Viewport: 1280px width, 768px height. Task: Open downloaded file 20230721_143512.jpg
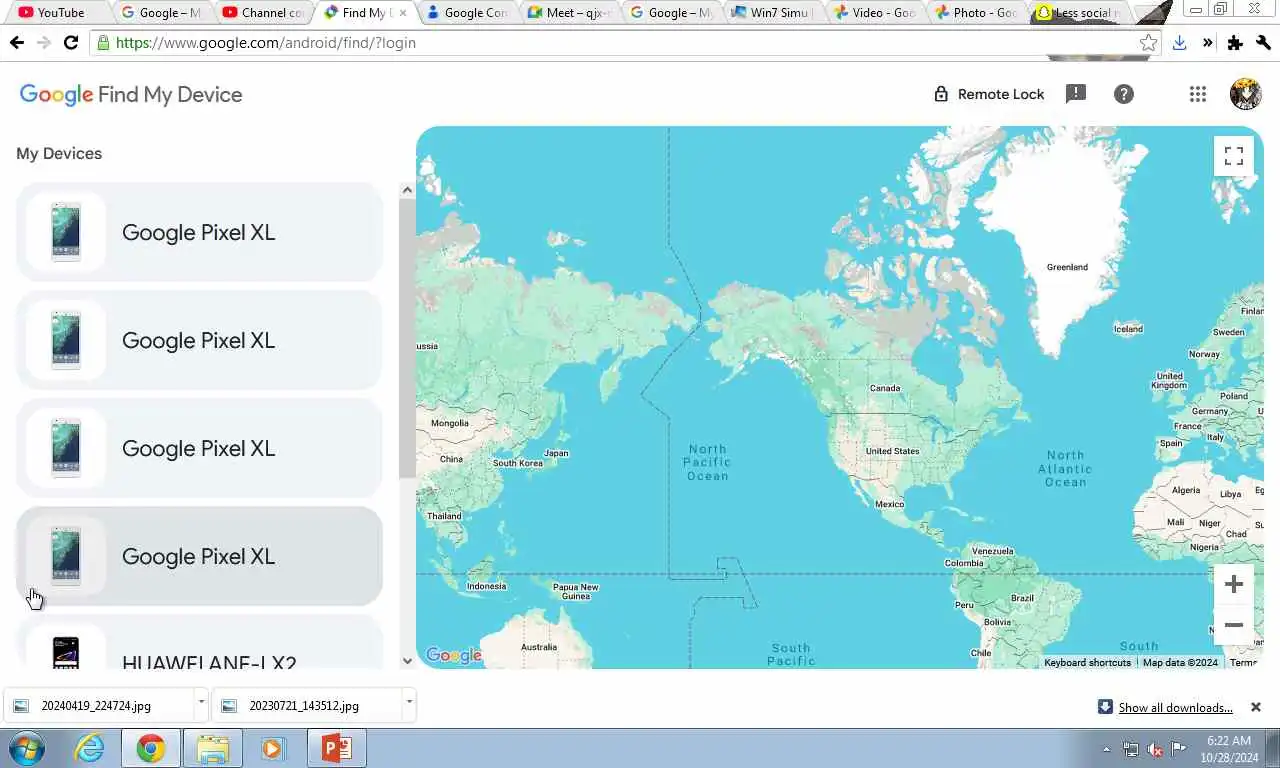click(304, 706)
